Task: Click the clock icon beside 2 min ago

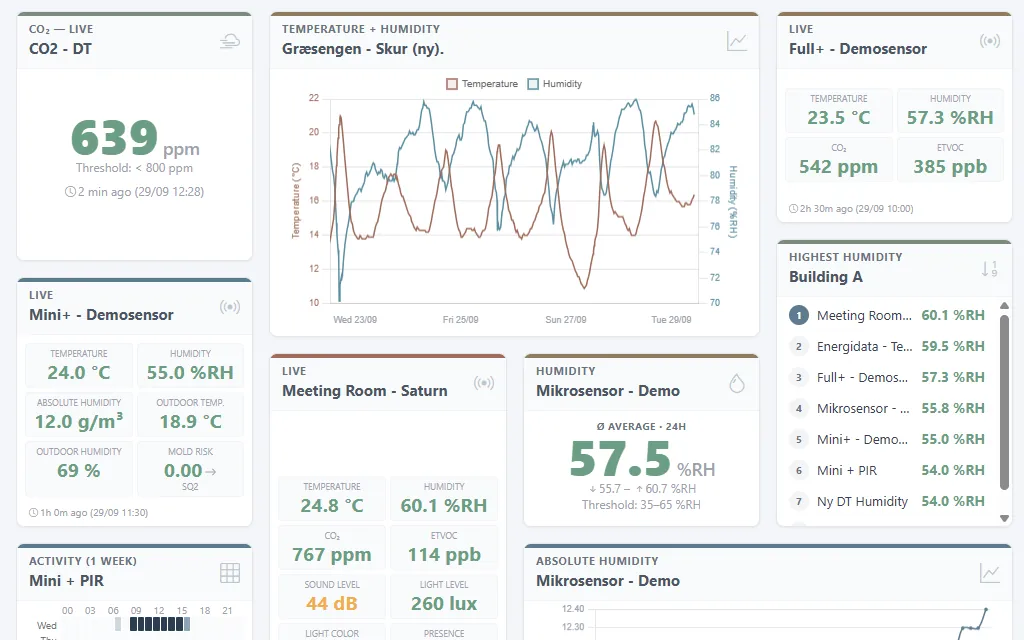Action: point(70,192)
